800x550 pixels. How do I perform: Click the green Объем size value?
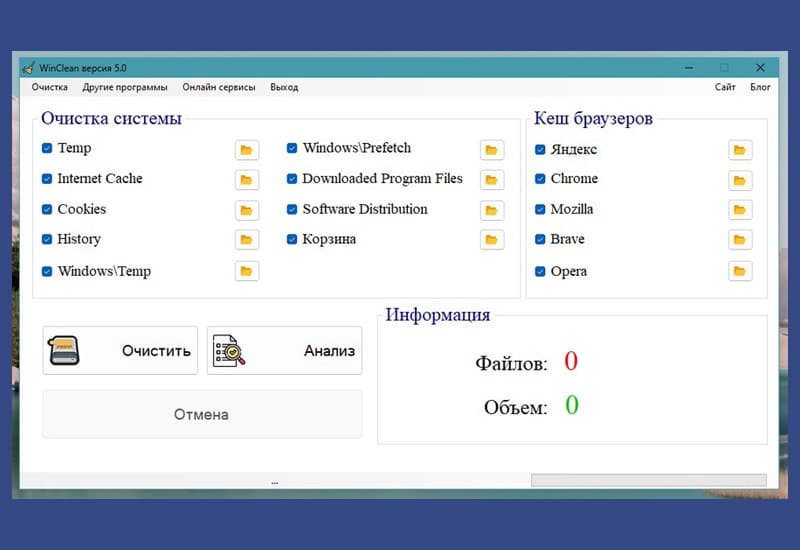(572, 405)
